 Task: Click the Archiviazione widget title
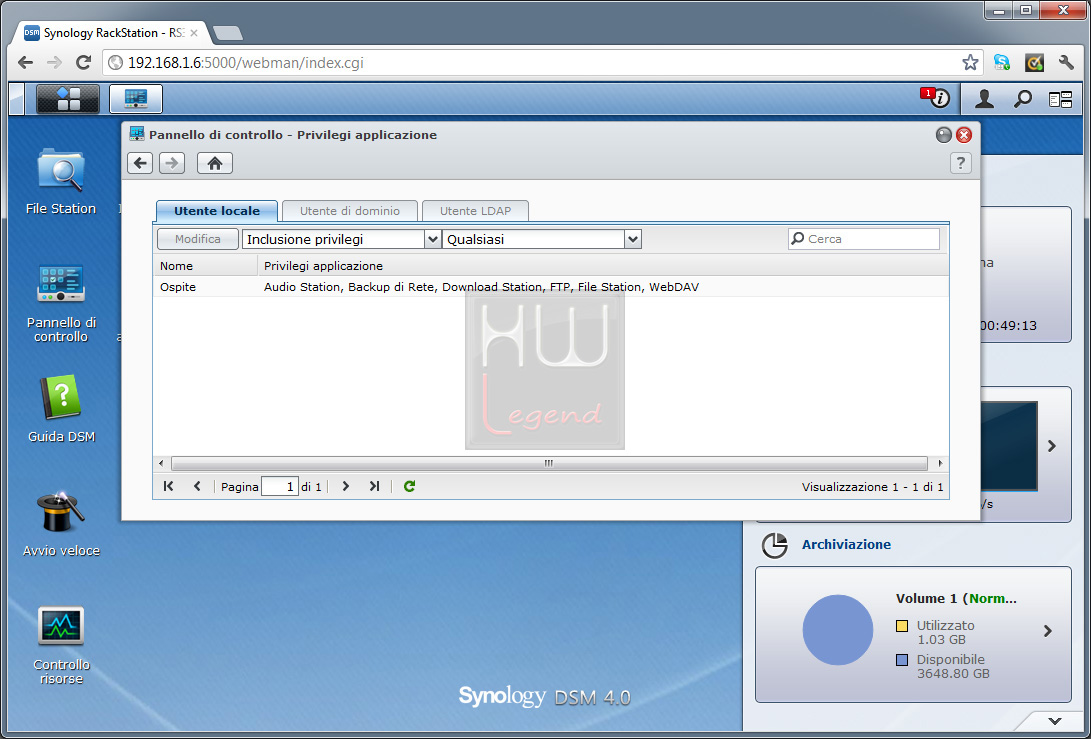point(846,544)
